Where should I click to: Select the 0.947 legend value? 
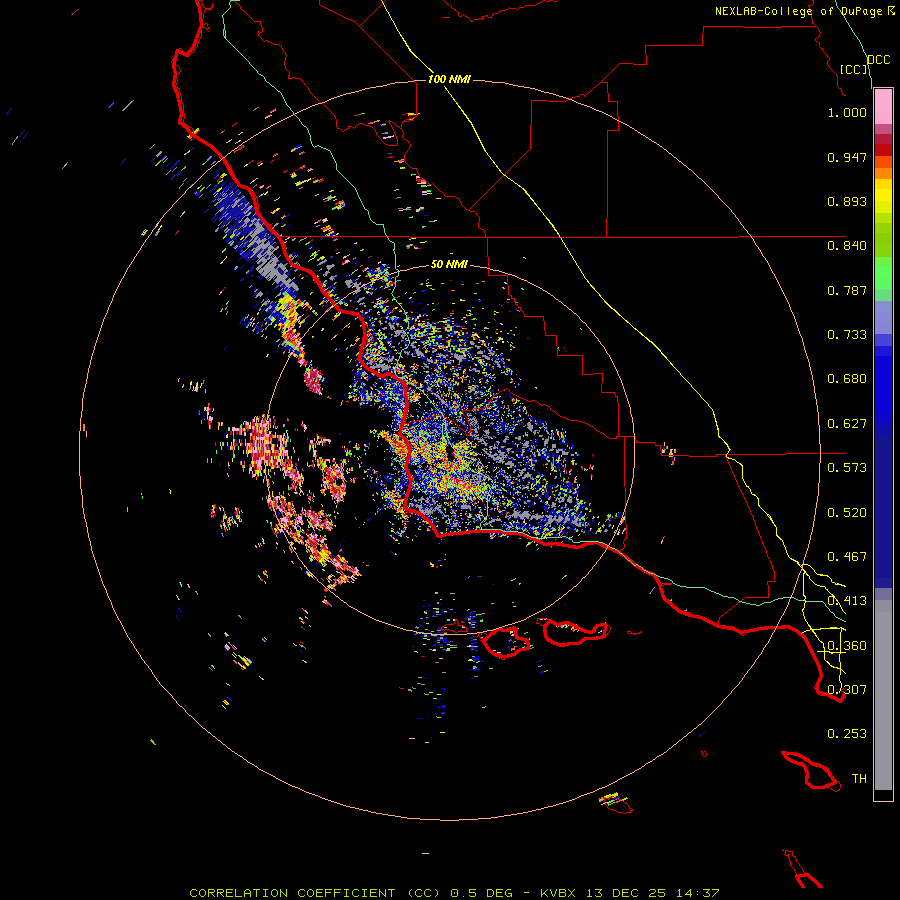click(x=847, y=157)
